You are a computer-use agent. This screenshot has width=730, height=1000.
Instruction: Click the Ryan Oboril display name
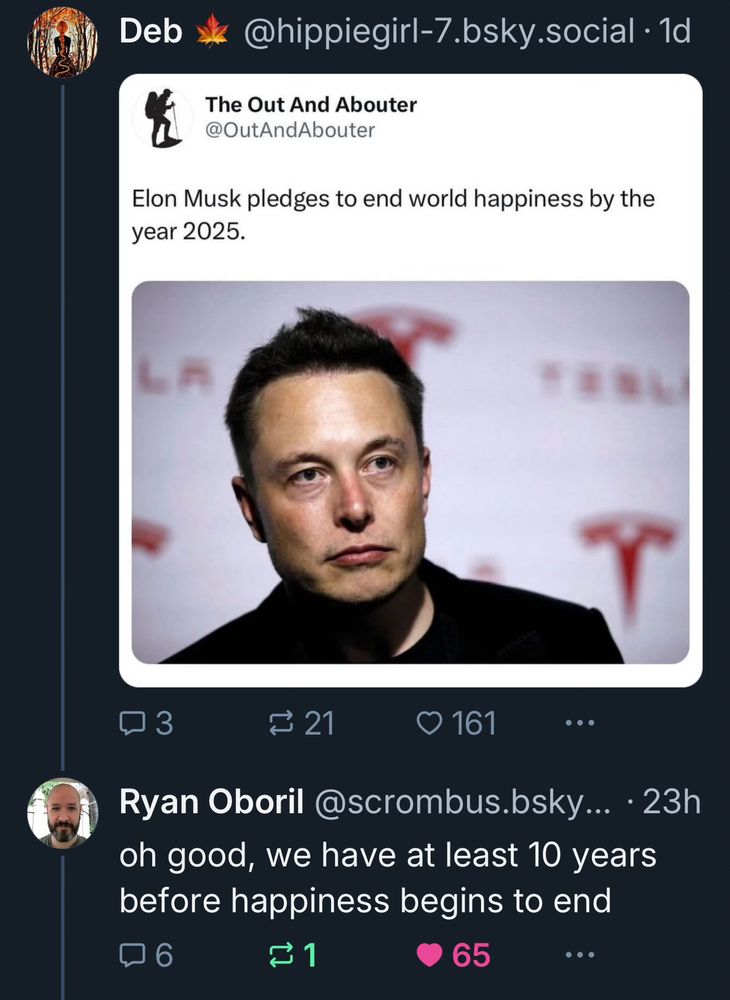tap(212, 802)
